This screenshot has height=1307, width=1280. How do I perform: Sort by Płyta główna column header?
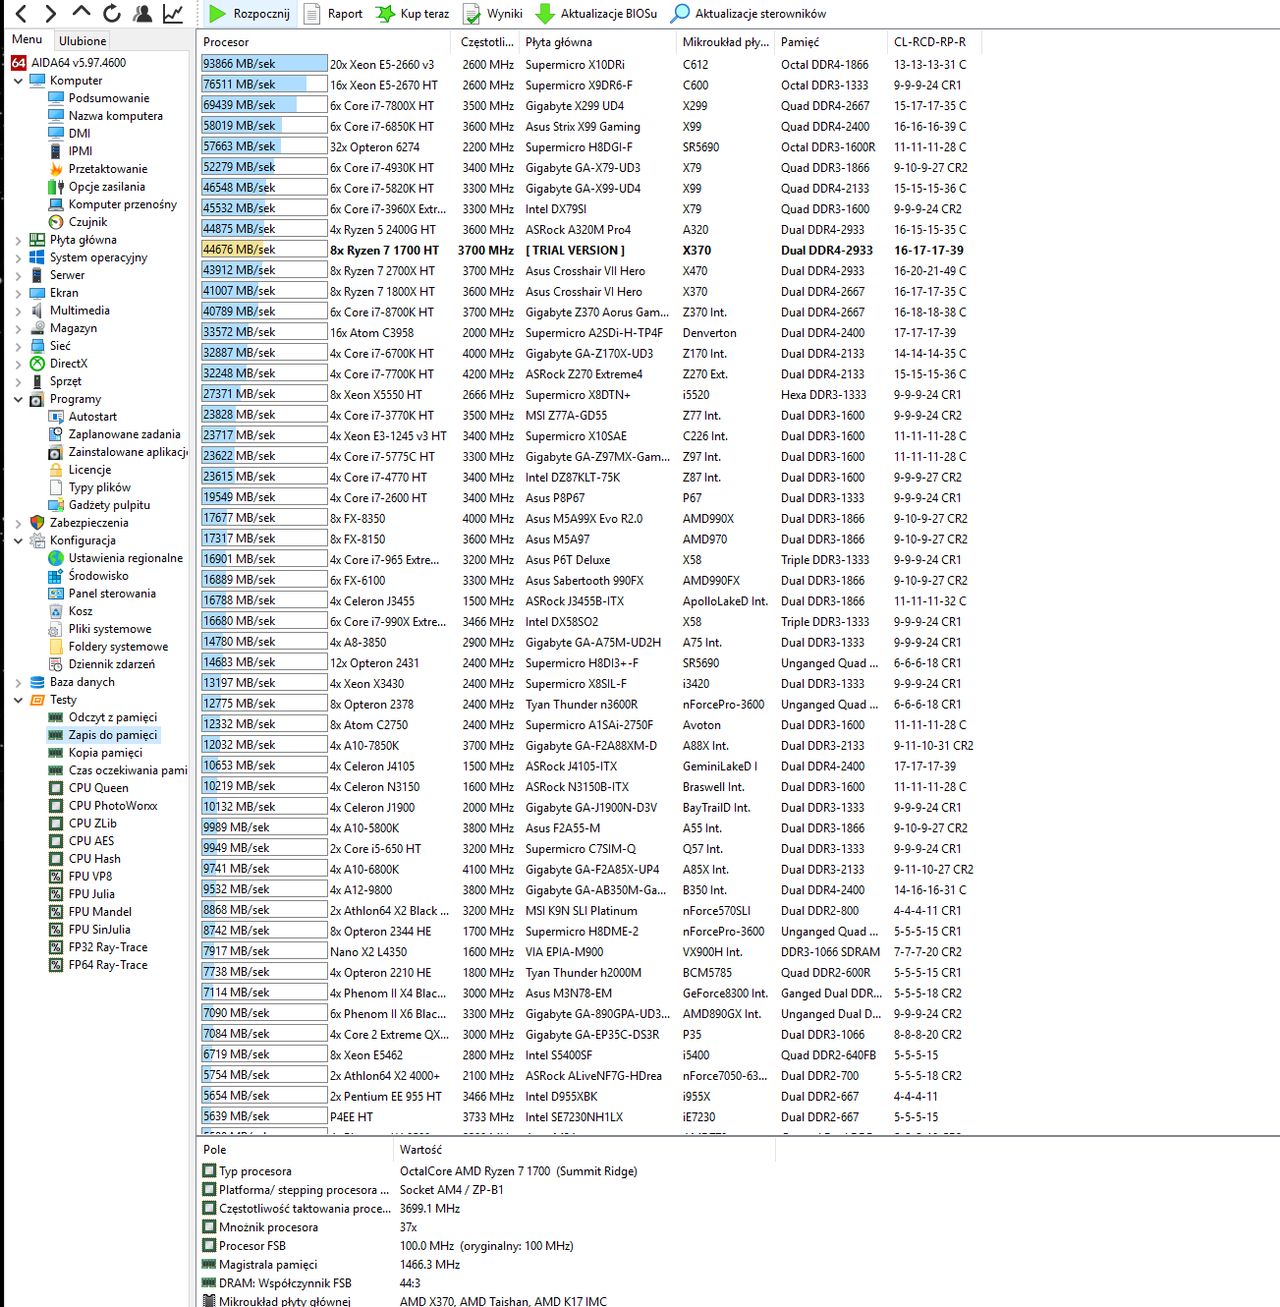point(598,42)
